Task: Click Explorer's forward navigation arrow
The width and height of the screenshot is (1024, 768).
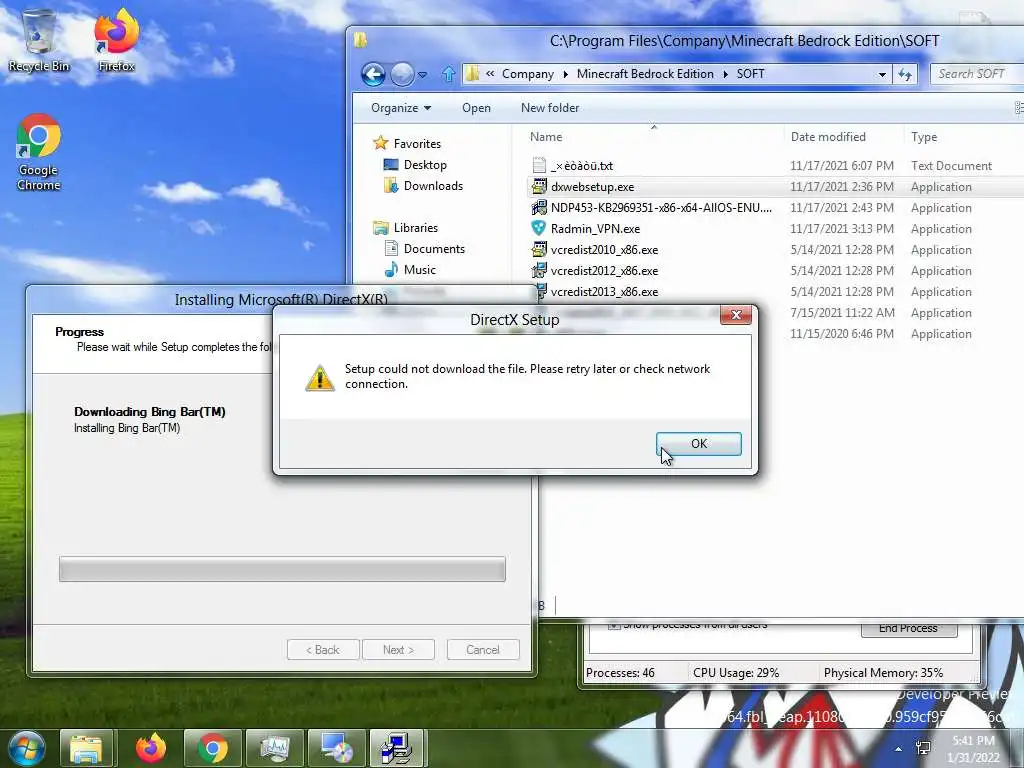Action: click(x=402, y=74)
